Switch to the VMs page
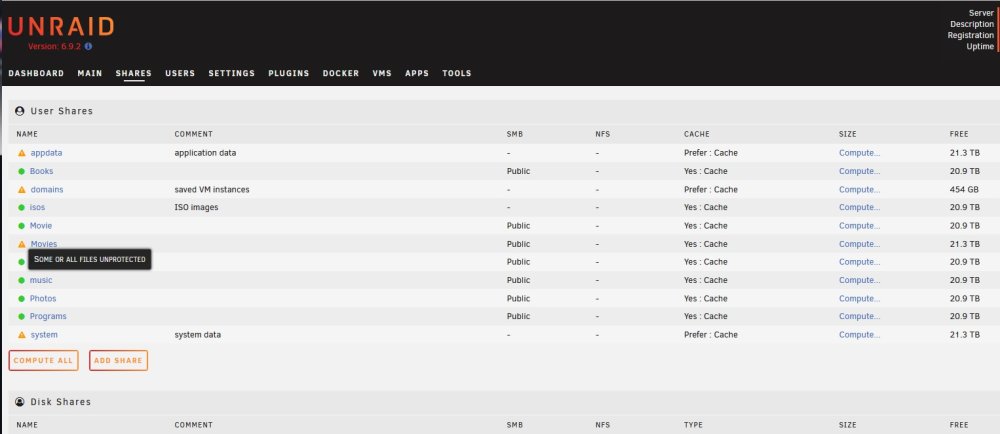The image size is (1000, 434). click(382, 73)
